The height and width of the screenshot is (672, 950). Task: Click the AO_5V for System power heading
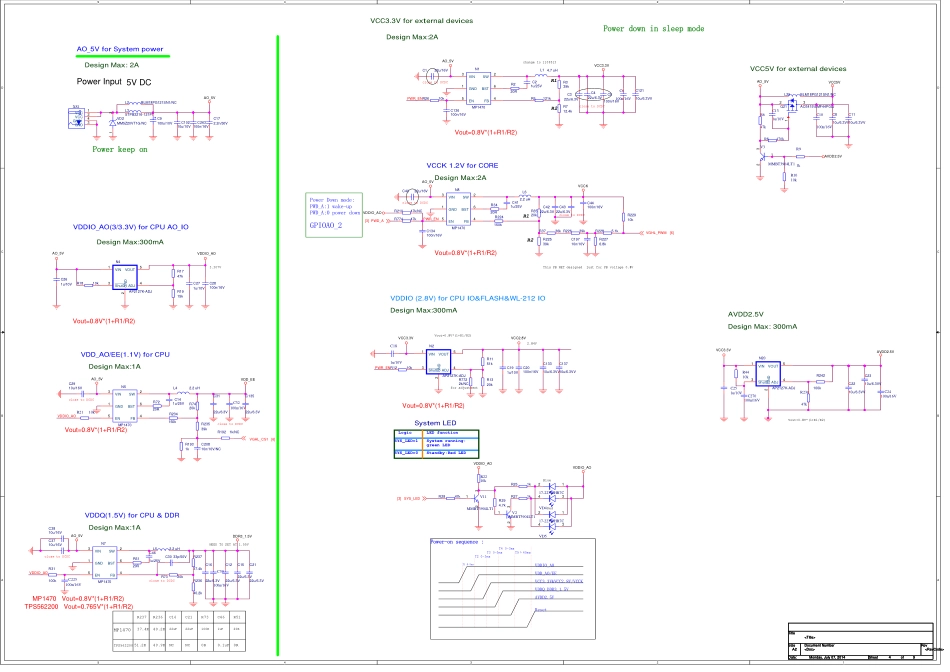[x=120, y=49]
